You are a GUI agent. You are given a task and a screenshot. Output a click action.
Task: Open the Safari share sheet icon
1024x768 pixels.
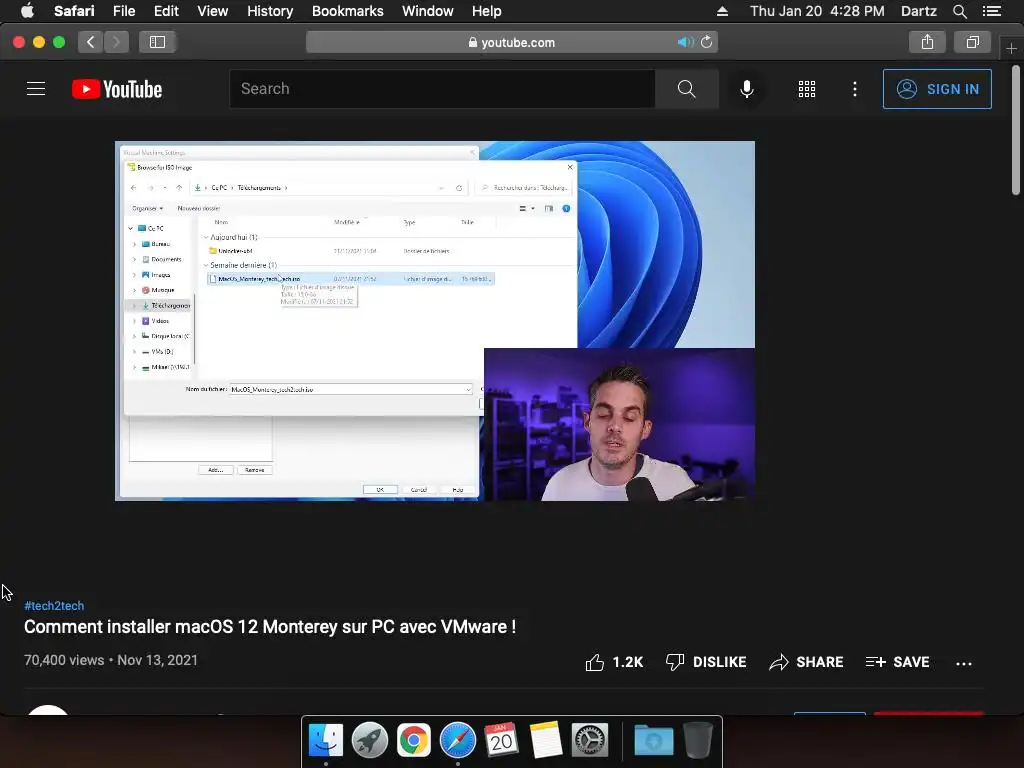click(x=927, y=42)
